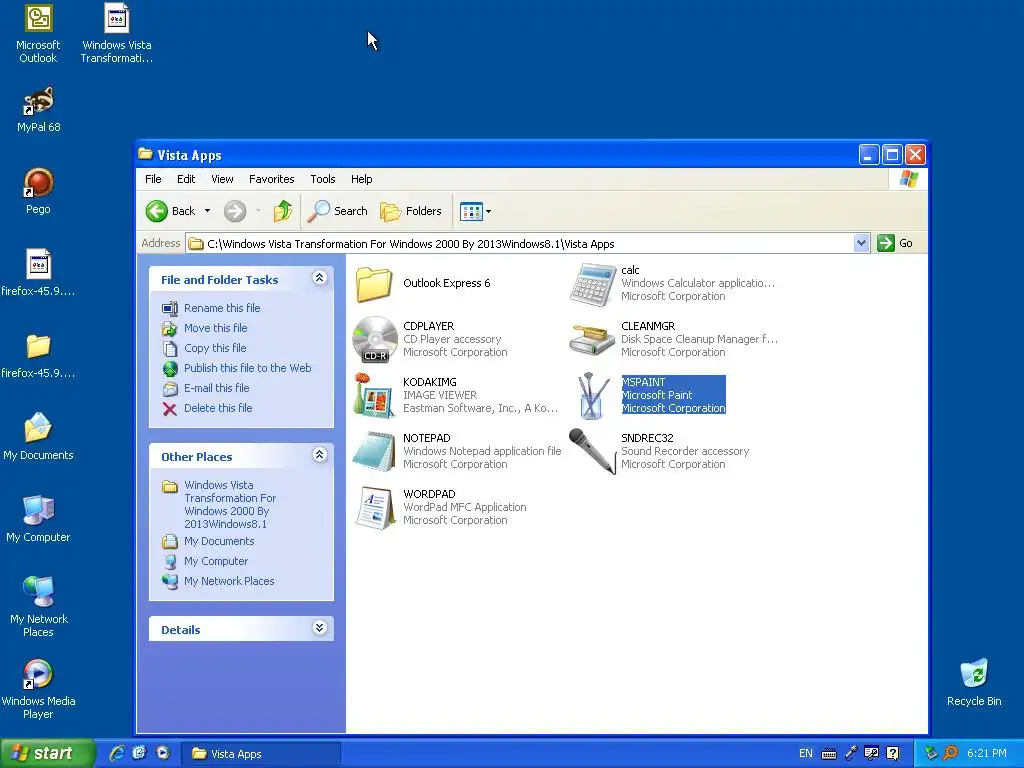
Task: Open the Forward history dropdown arrow
Action: coord(259,211)
